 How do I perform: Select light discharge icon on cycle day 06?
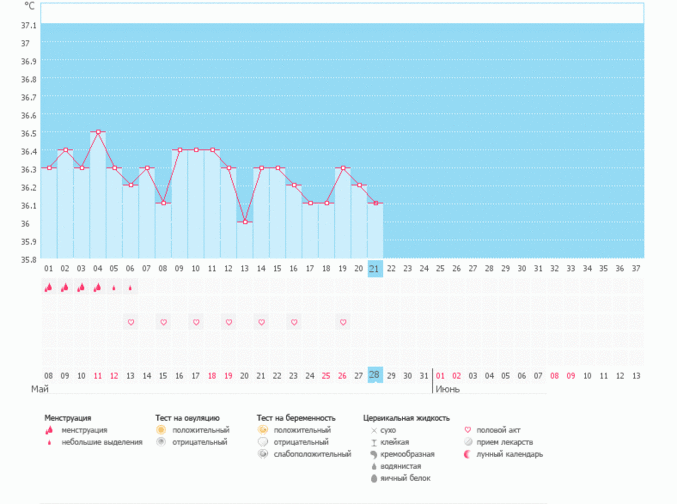tap(130, 288)
